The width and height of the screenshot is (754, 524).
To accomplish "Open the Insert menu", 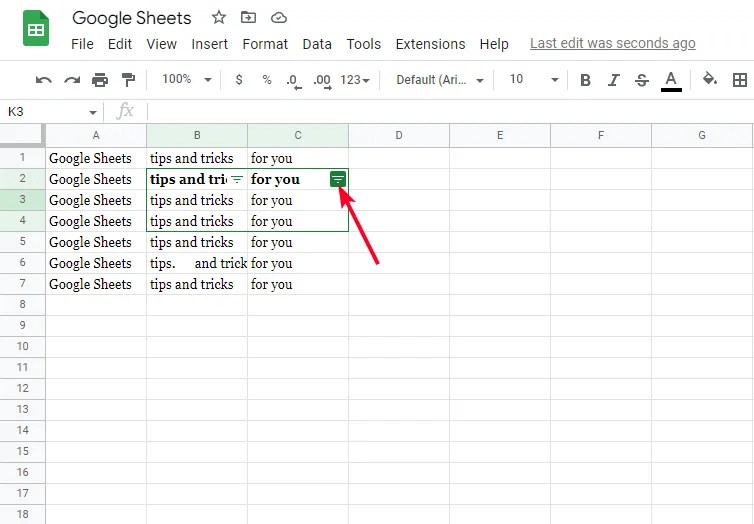I will tap(210, 44).
